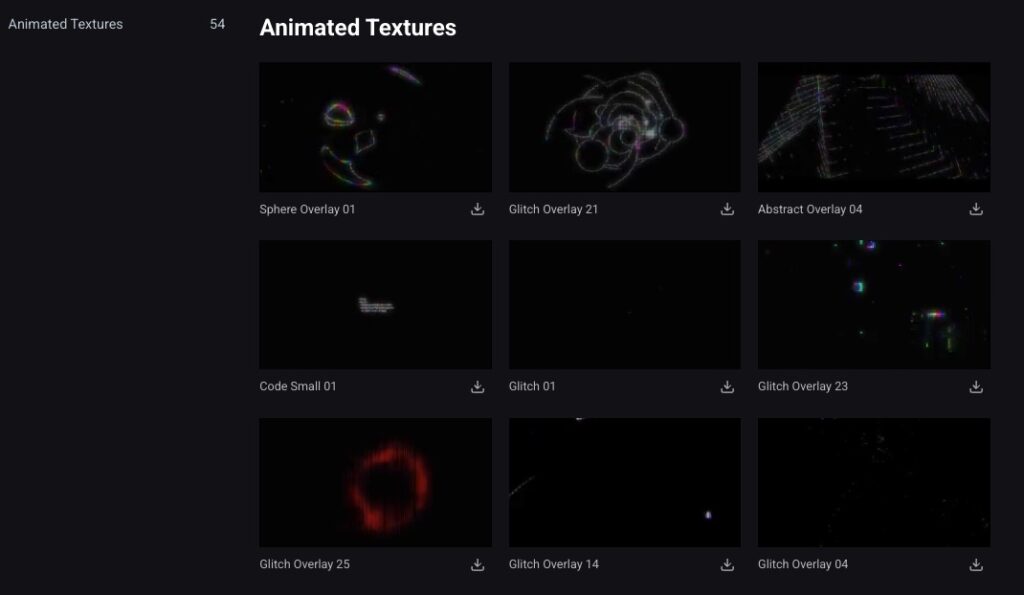The height and width of the screenshot is (595, 1024).
Task: Select the Glitch Overlay 14 thumbnail
Action: point(624,482)
